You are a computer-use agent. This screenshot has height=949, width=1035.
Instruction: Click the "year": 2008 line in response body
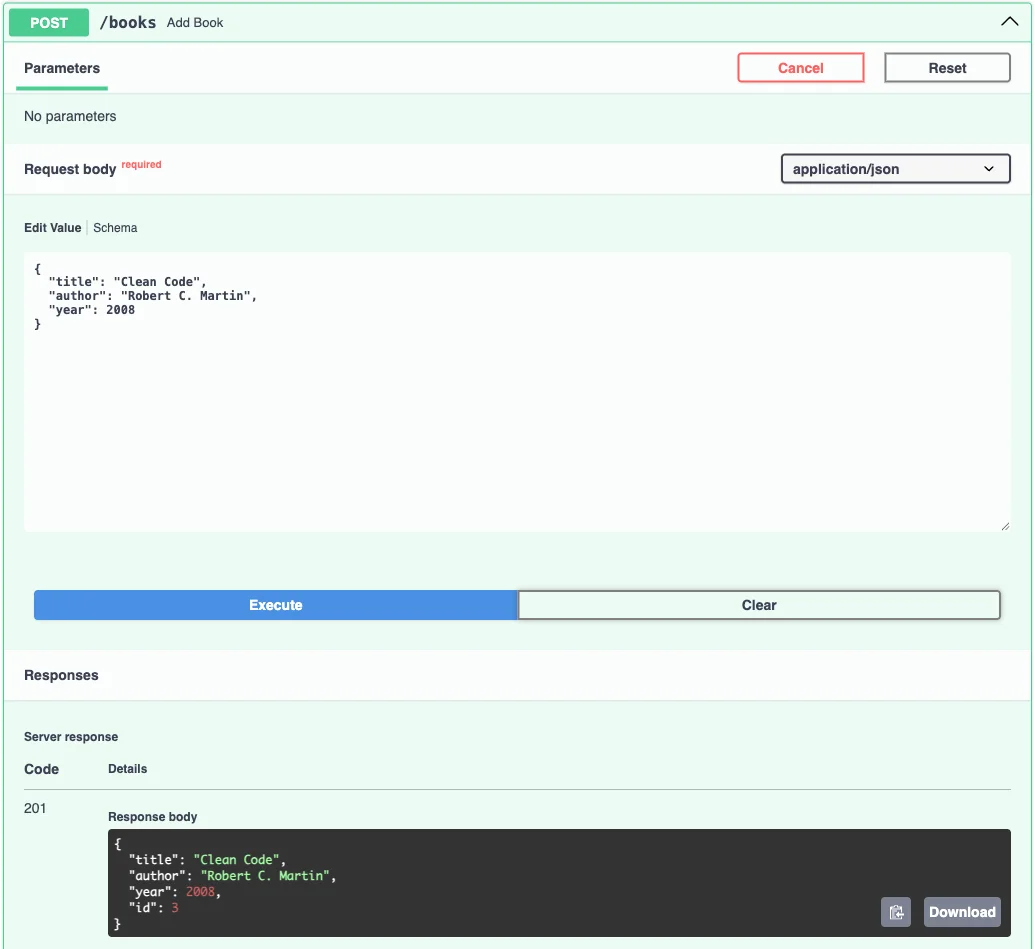pos(174,892)
